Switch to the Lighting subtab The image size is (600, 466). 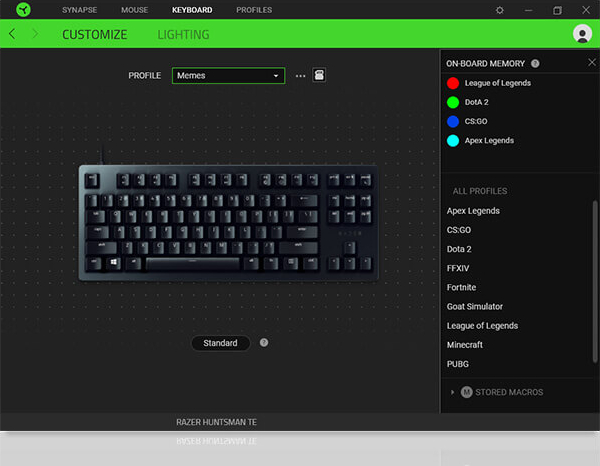[183, 34]
